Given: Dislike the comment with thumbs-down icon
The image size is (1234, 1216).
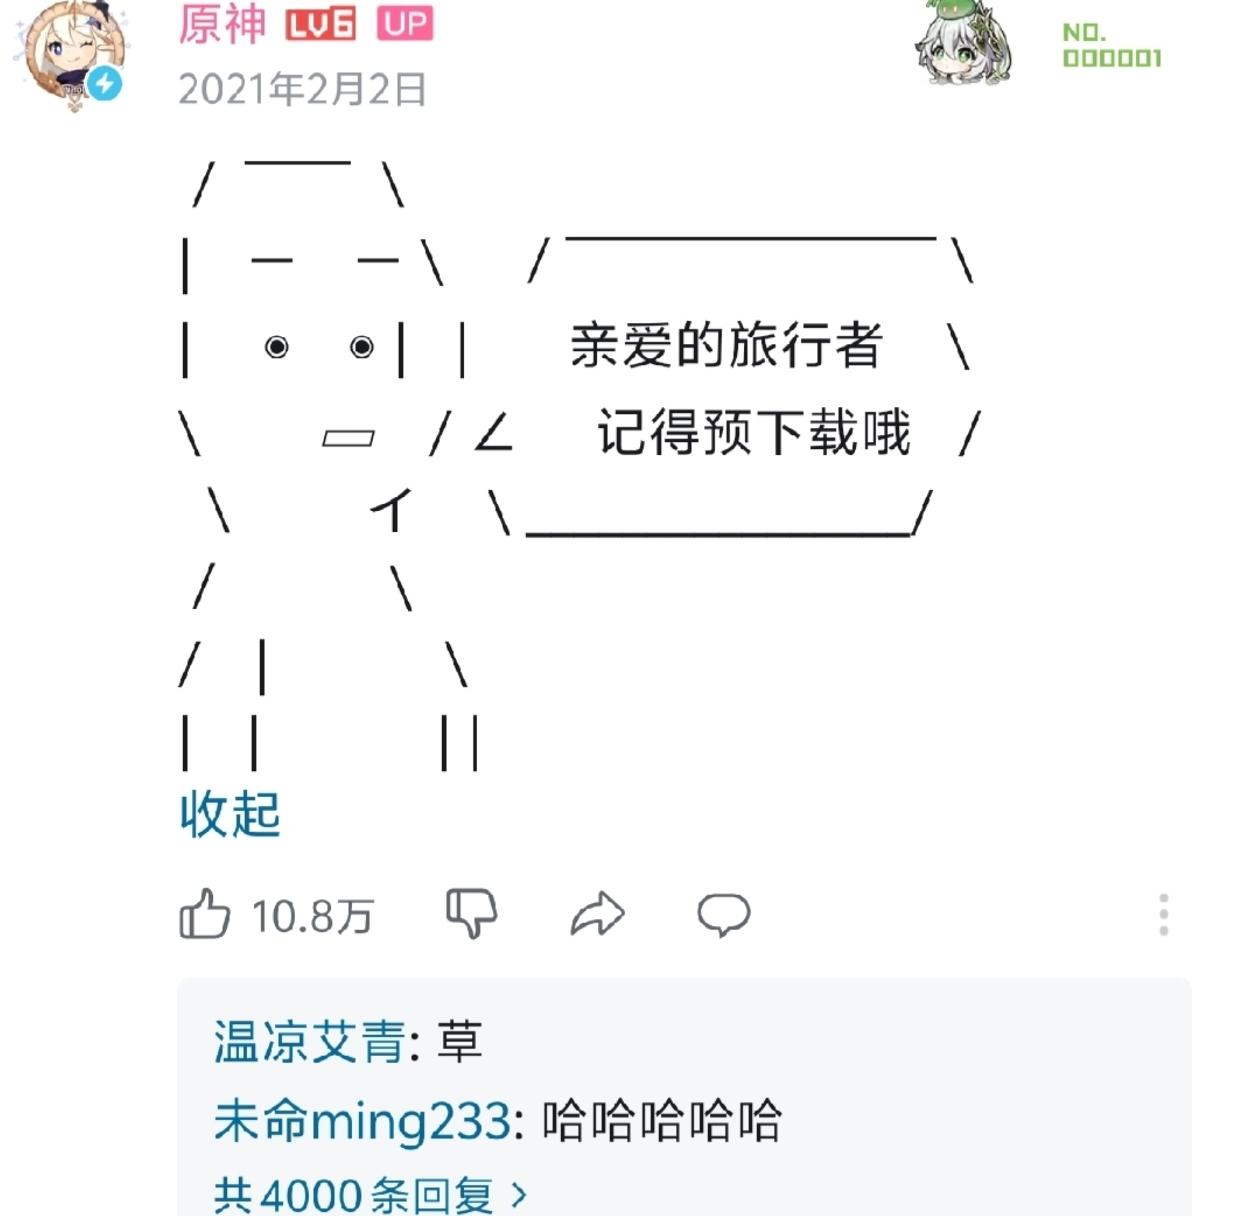Looking at the screenshot, I should click(470, 913).
